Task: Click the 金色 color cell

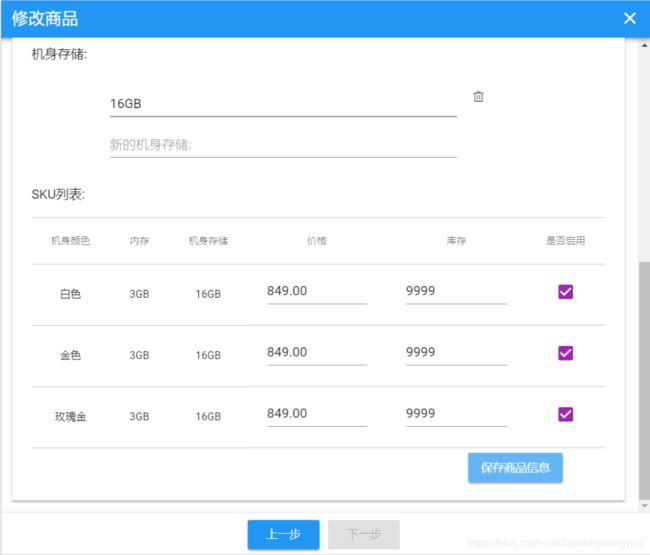Action: [x=70, y=355]
